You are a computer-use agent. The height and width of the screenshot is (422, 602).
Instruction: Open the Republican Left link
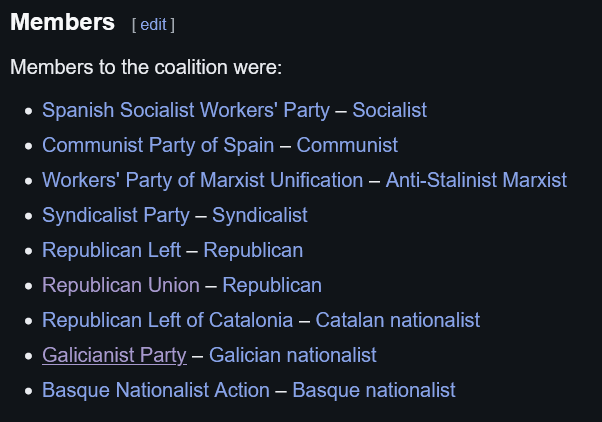(111, 250)
